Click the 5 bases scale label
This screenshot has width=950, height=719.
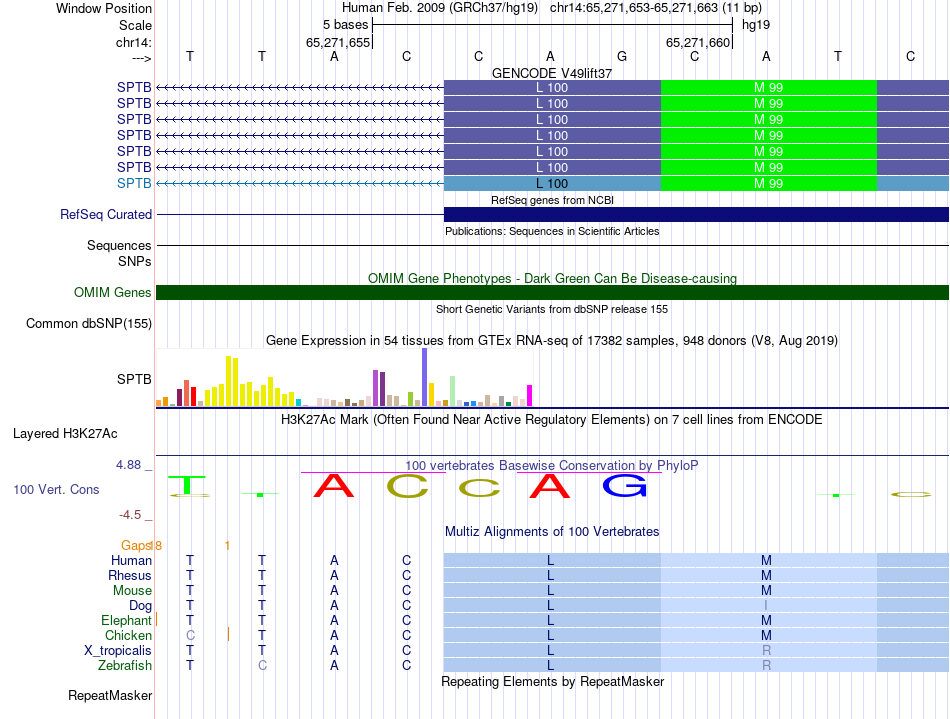click(x=345, y=25)
